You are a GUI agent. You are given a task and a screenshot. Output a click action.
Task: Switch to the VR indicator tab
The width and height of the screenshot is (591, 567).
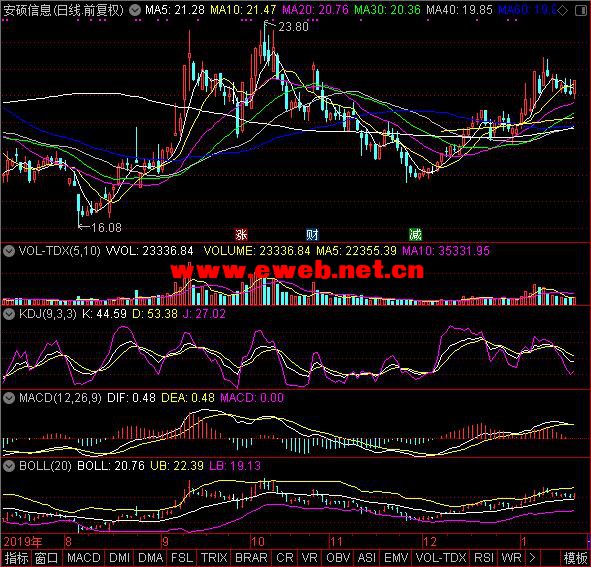(309, 558)
